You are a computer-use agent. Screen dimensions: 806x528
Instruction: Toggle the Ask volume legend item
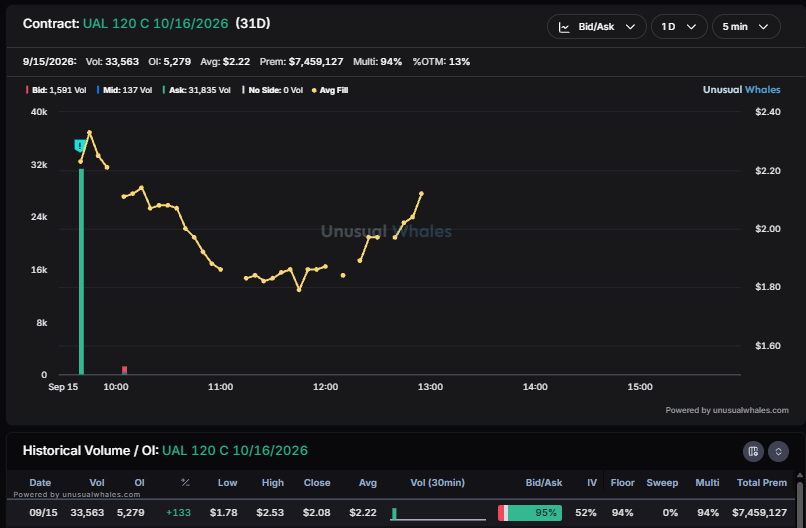pos(196,90)
